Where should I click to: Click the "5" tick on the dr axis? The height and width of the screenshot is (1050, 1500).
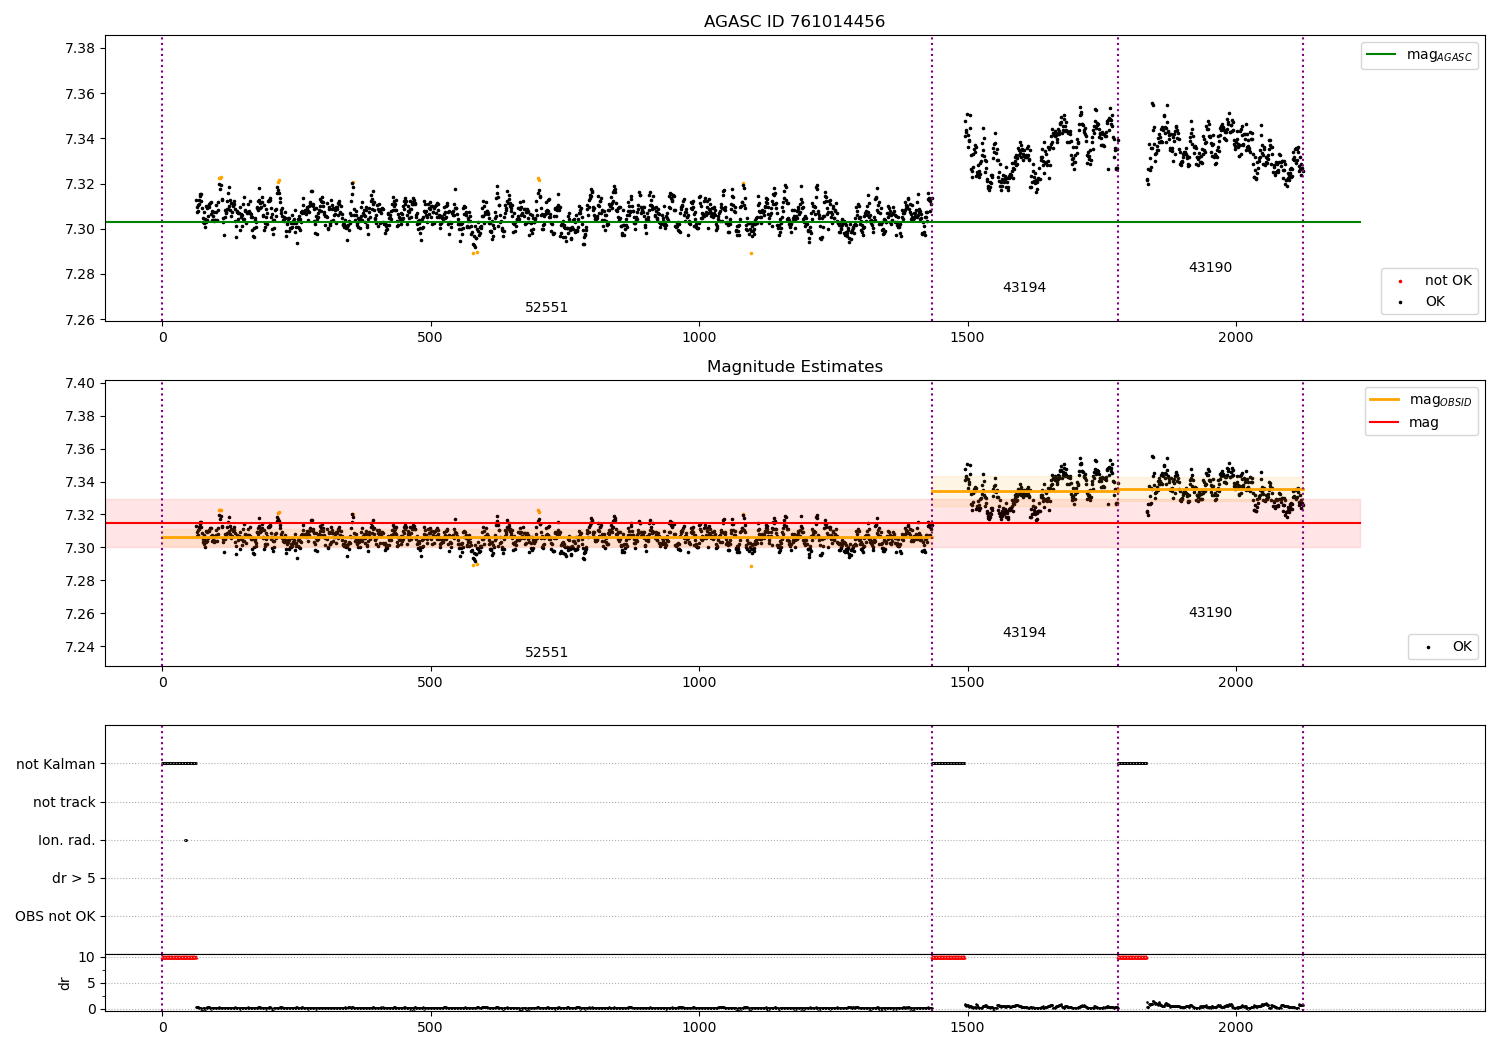(x=92, y=984)
